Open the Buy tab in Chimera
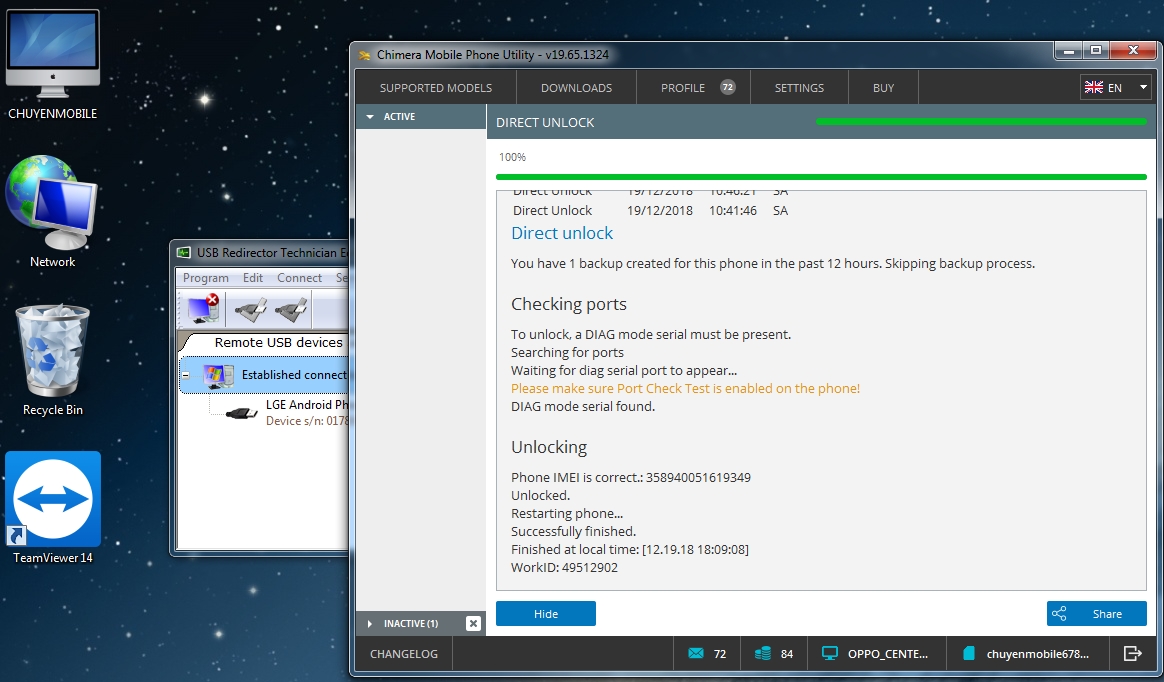The height and width of the screenshot is (682, 1164). tap(883, 88)
